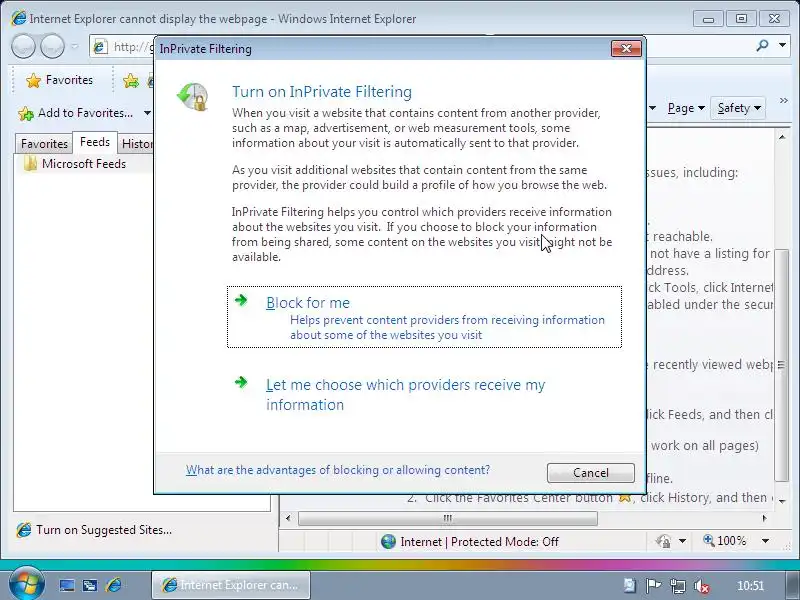Click the Internet zone globe icon in status bar
Screen dimensions: 800x600
388,541
